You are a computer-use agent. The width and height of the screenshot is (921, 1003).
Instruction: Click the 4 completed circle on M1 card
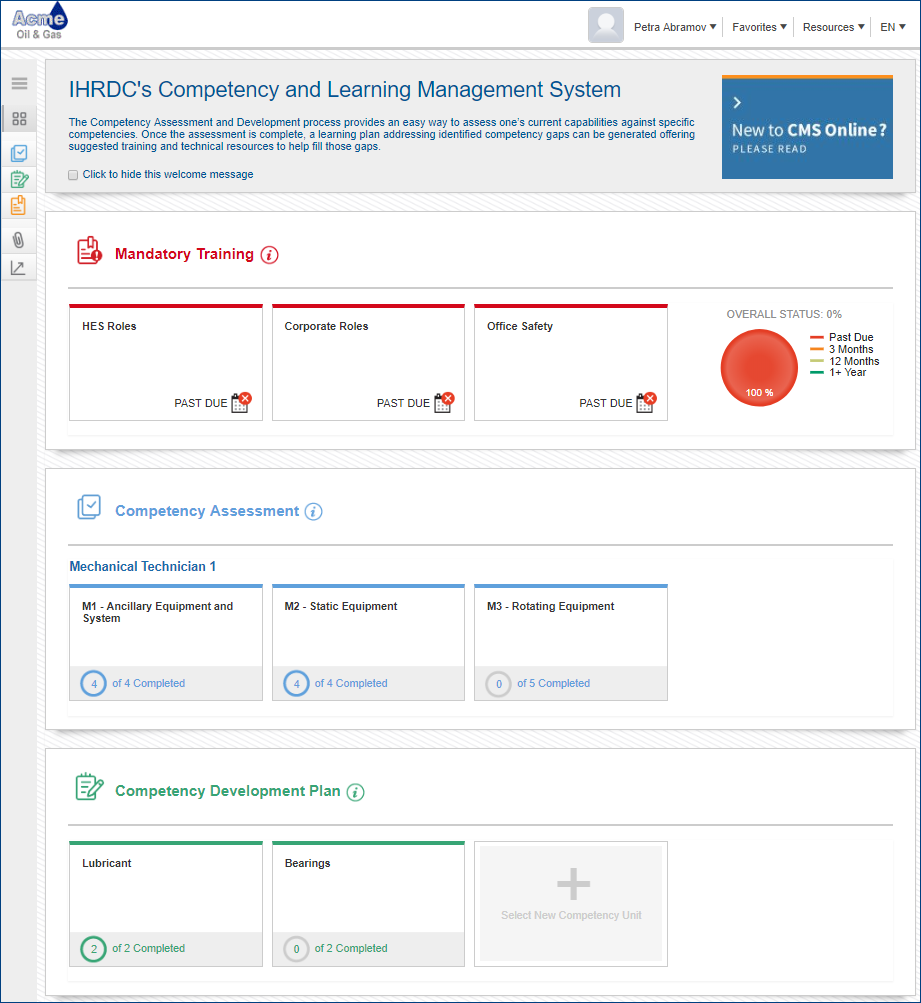click(x=93, y=683)
